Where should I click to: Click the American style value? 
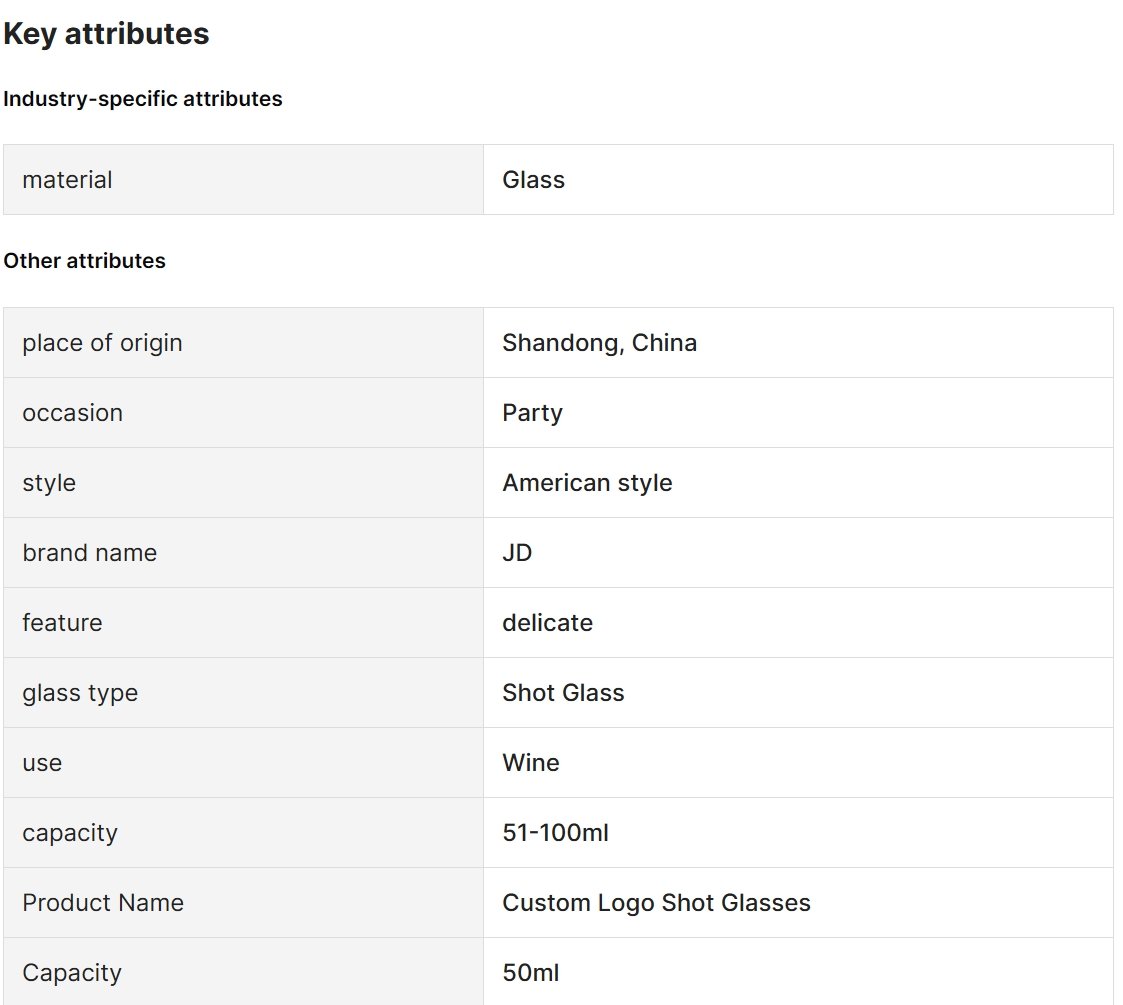click(587, 483)
